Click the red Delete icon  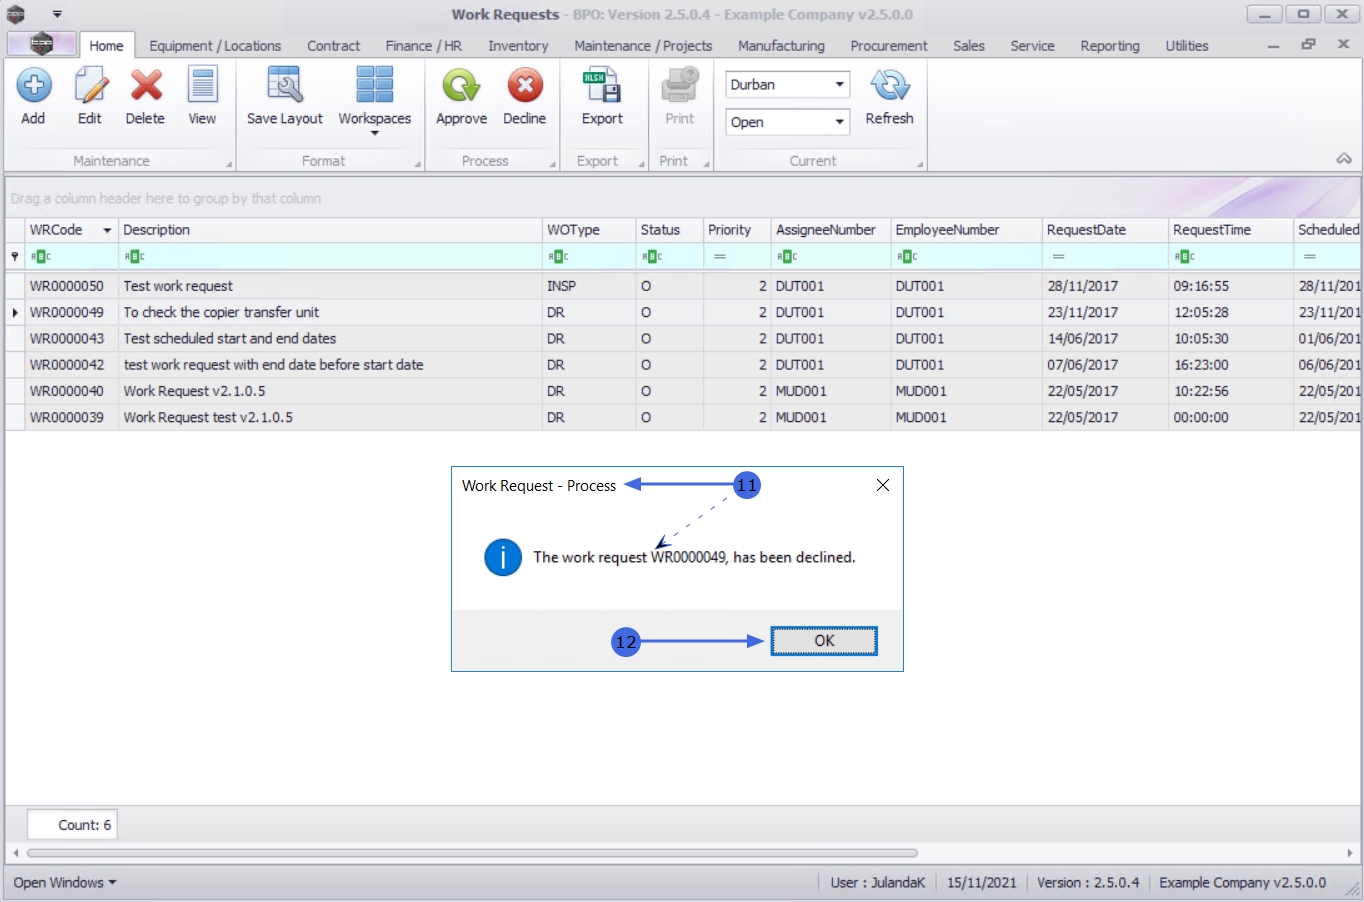(145, 87)
